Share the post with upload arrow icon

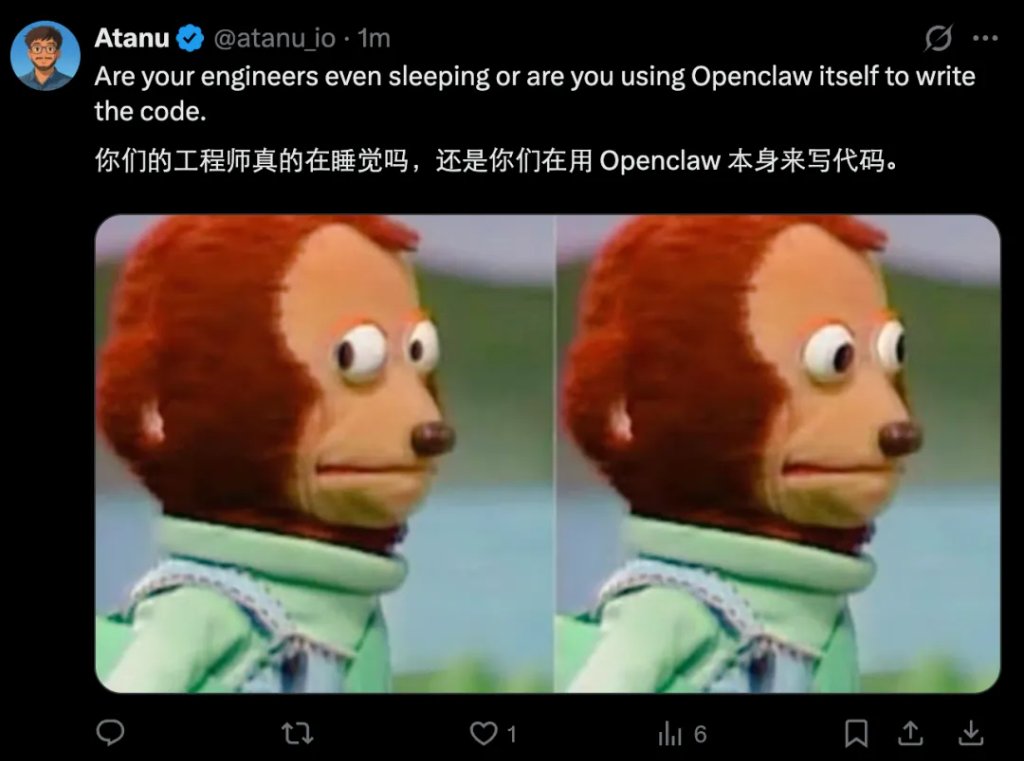[910, 734]
